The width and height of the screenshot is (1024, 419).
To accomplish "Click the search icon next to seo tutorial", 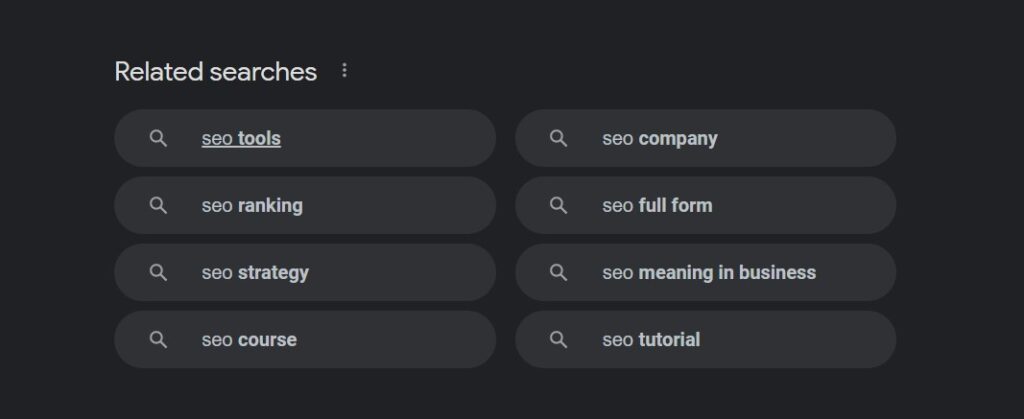I will point(558,339).
